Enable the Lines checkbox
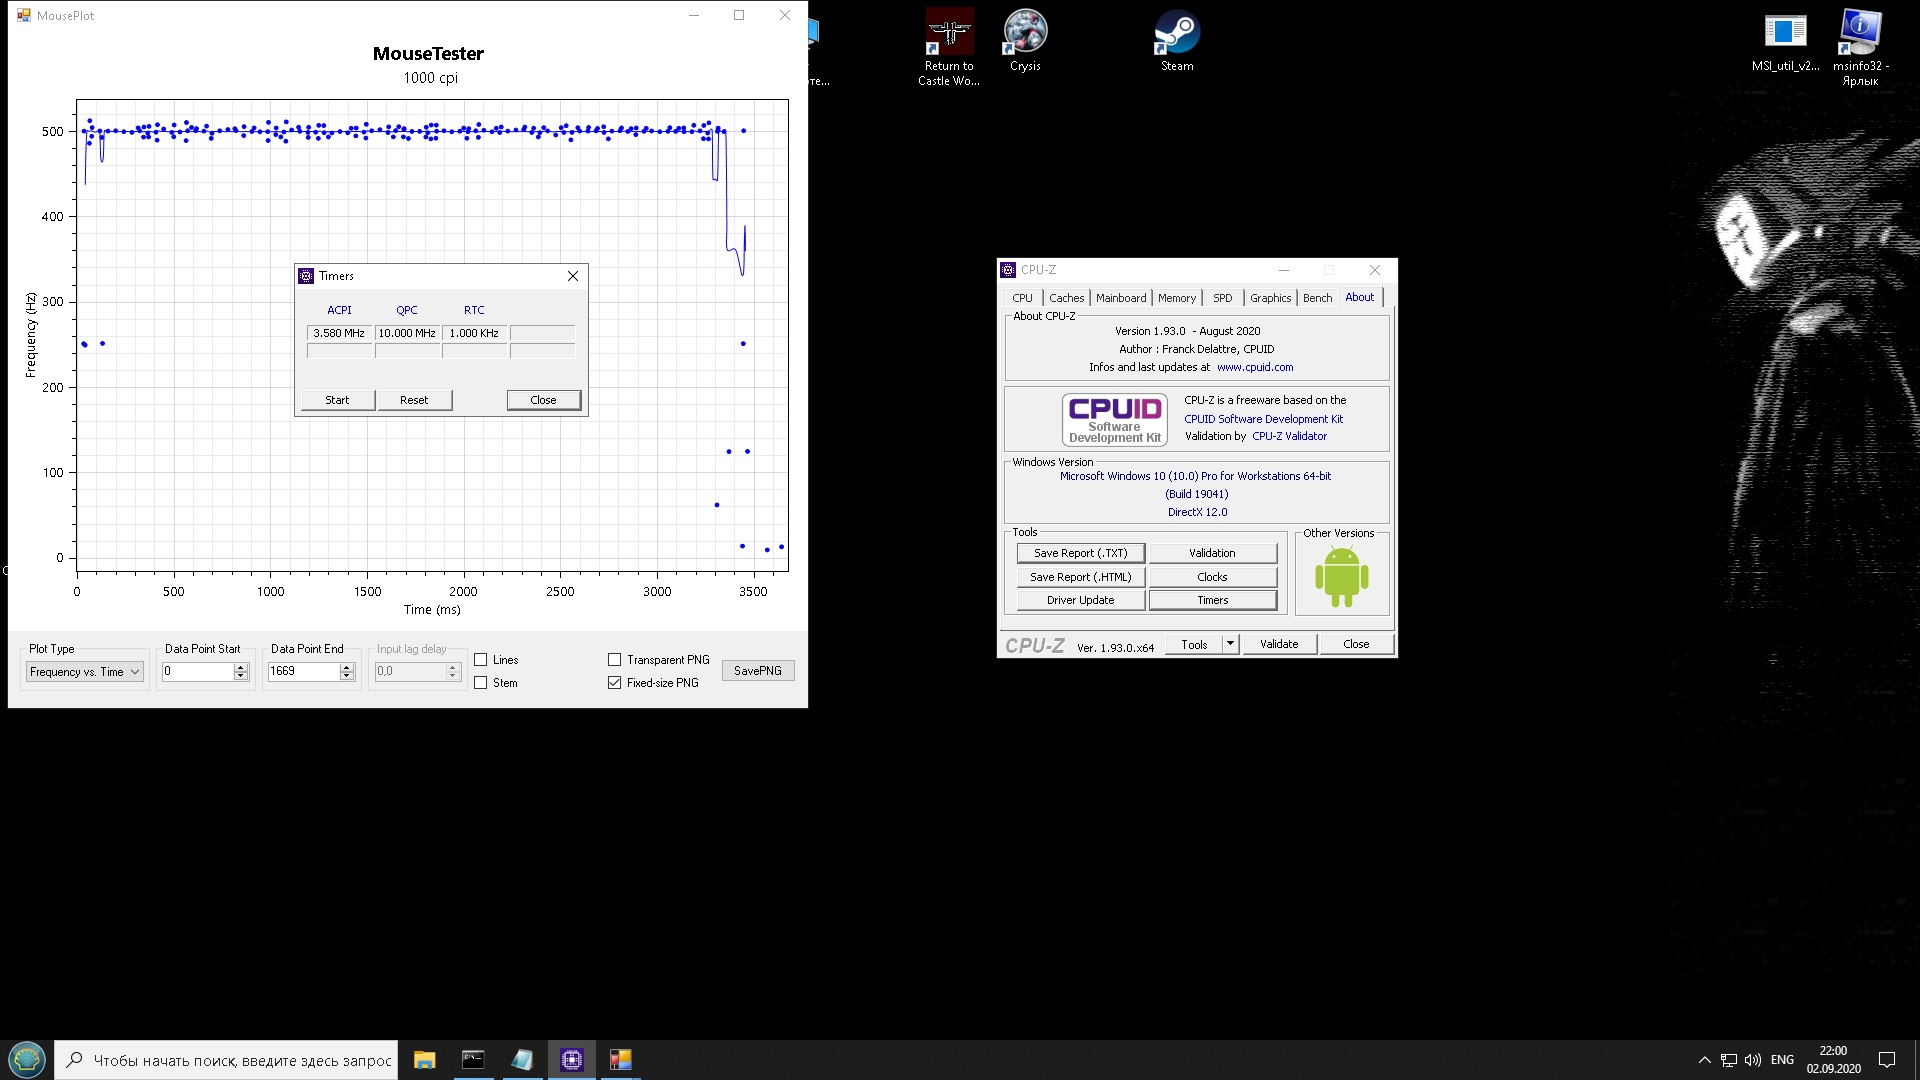Viewport: 1920px width, 1080px height. (x=481, y=660)
